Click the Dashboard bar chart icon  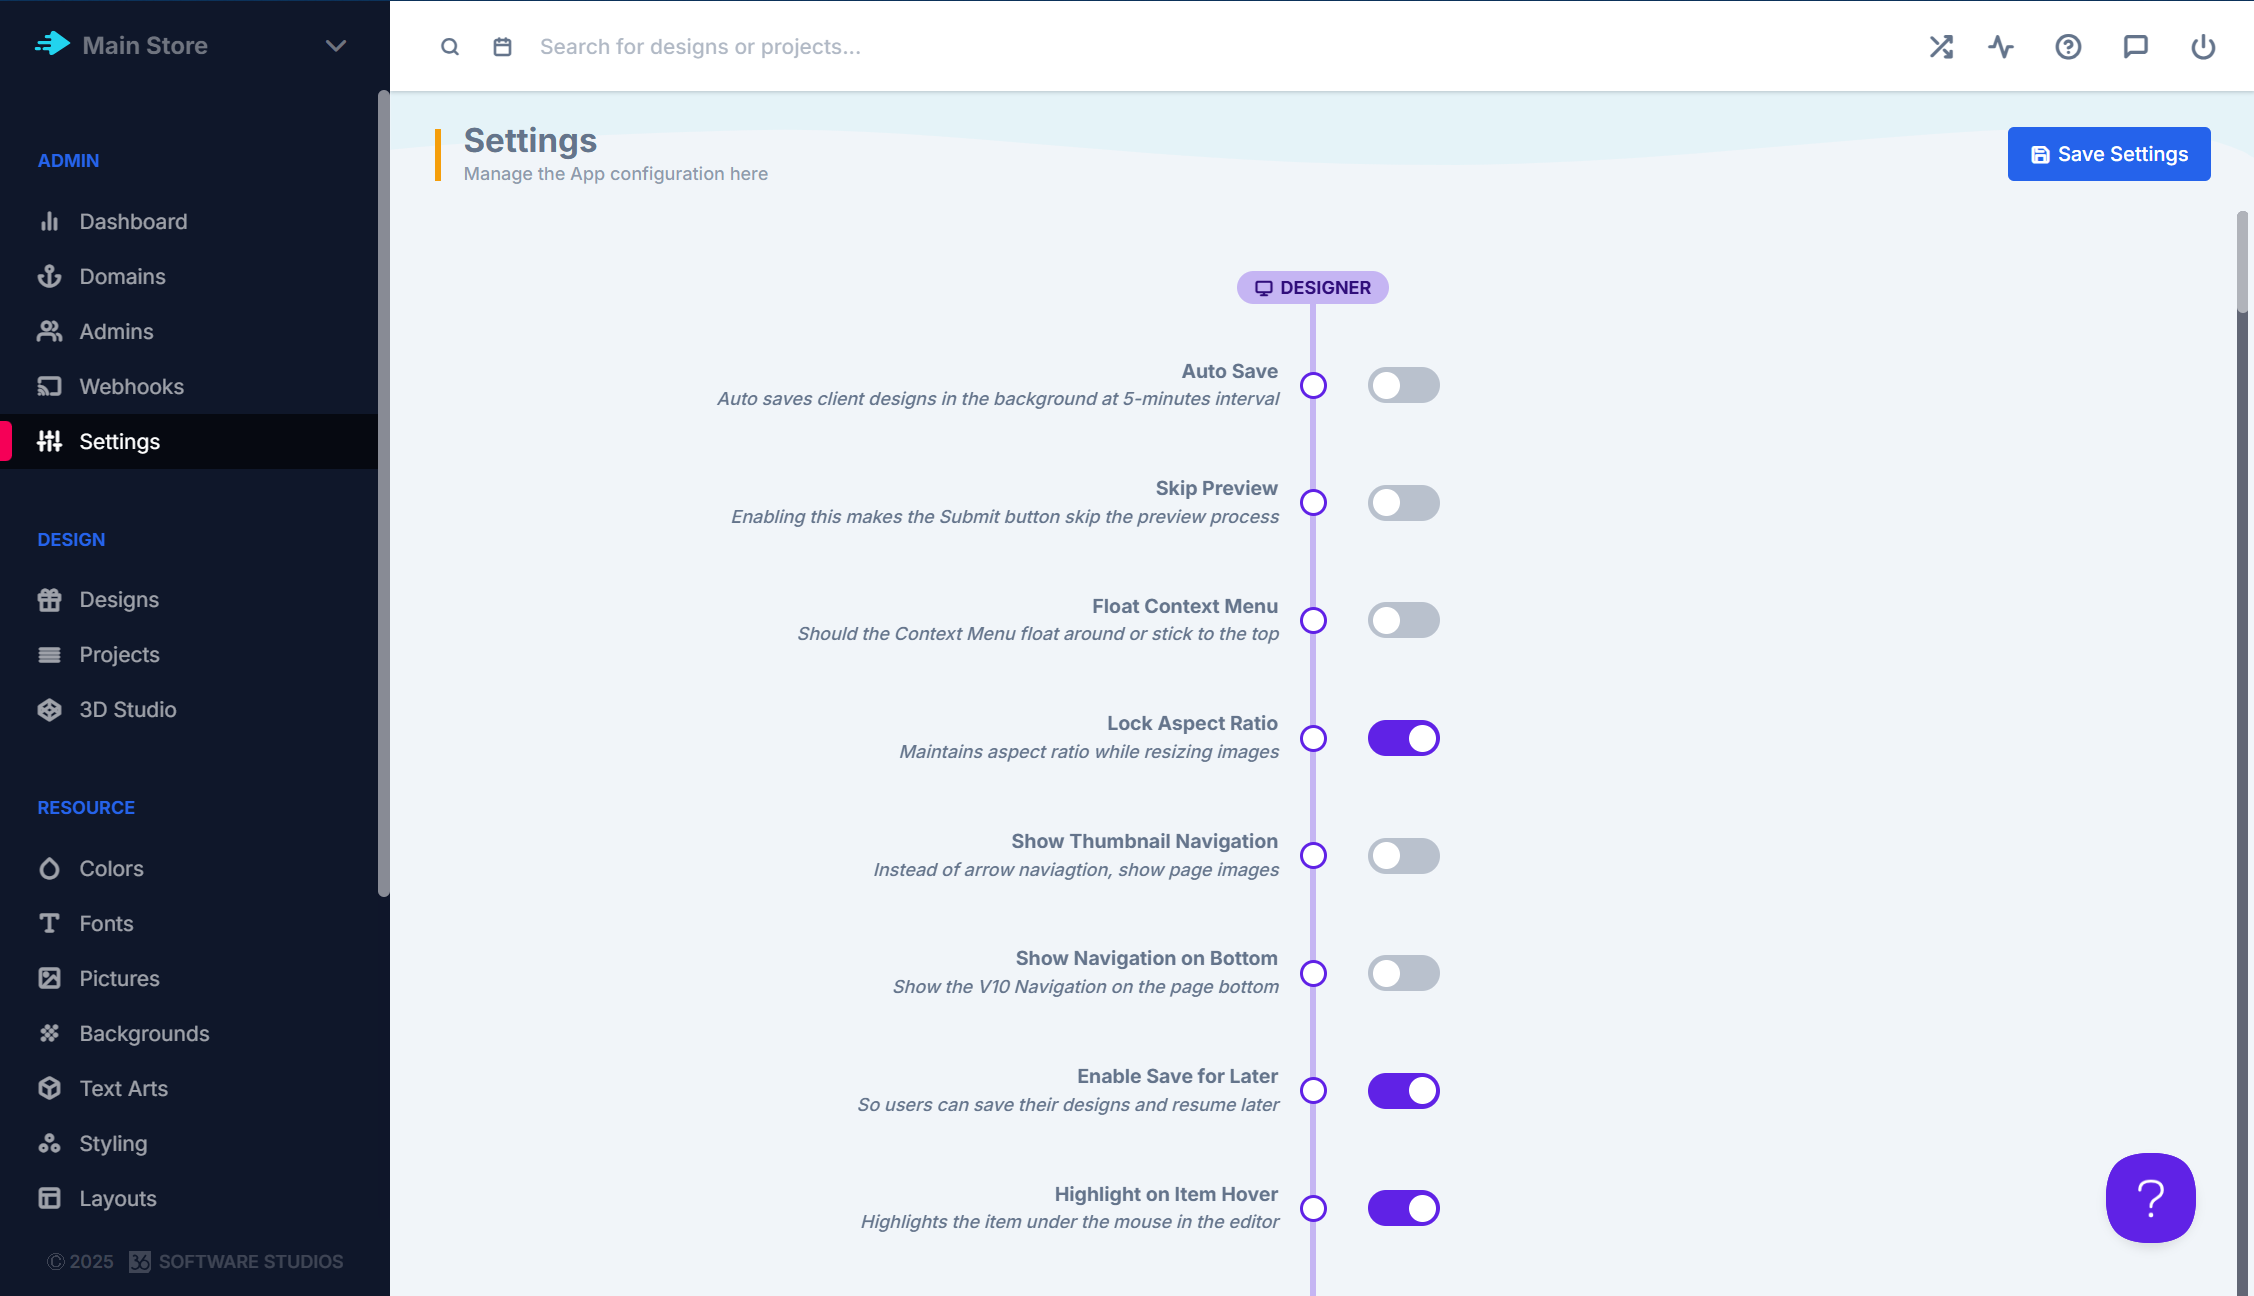point(49,221)
